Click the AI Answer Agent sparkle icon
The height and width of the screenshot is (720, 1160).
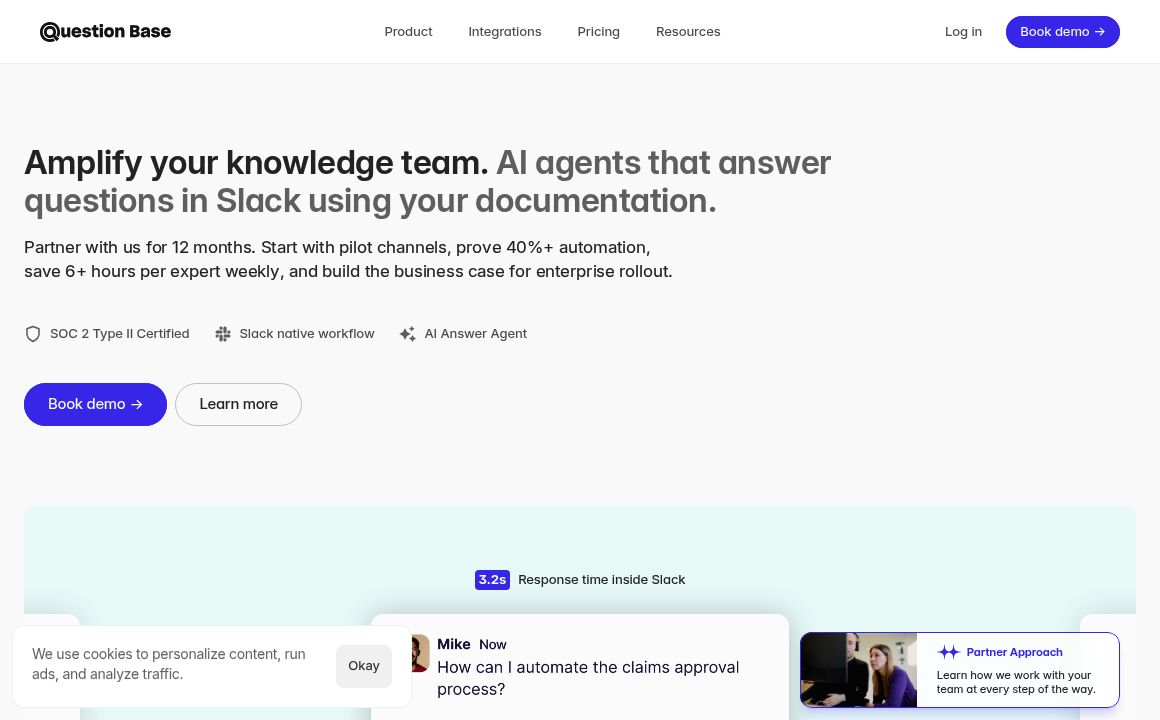[407, 334]
